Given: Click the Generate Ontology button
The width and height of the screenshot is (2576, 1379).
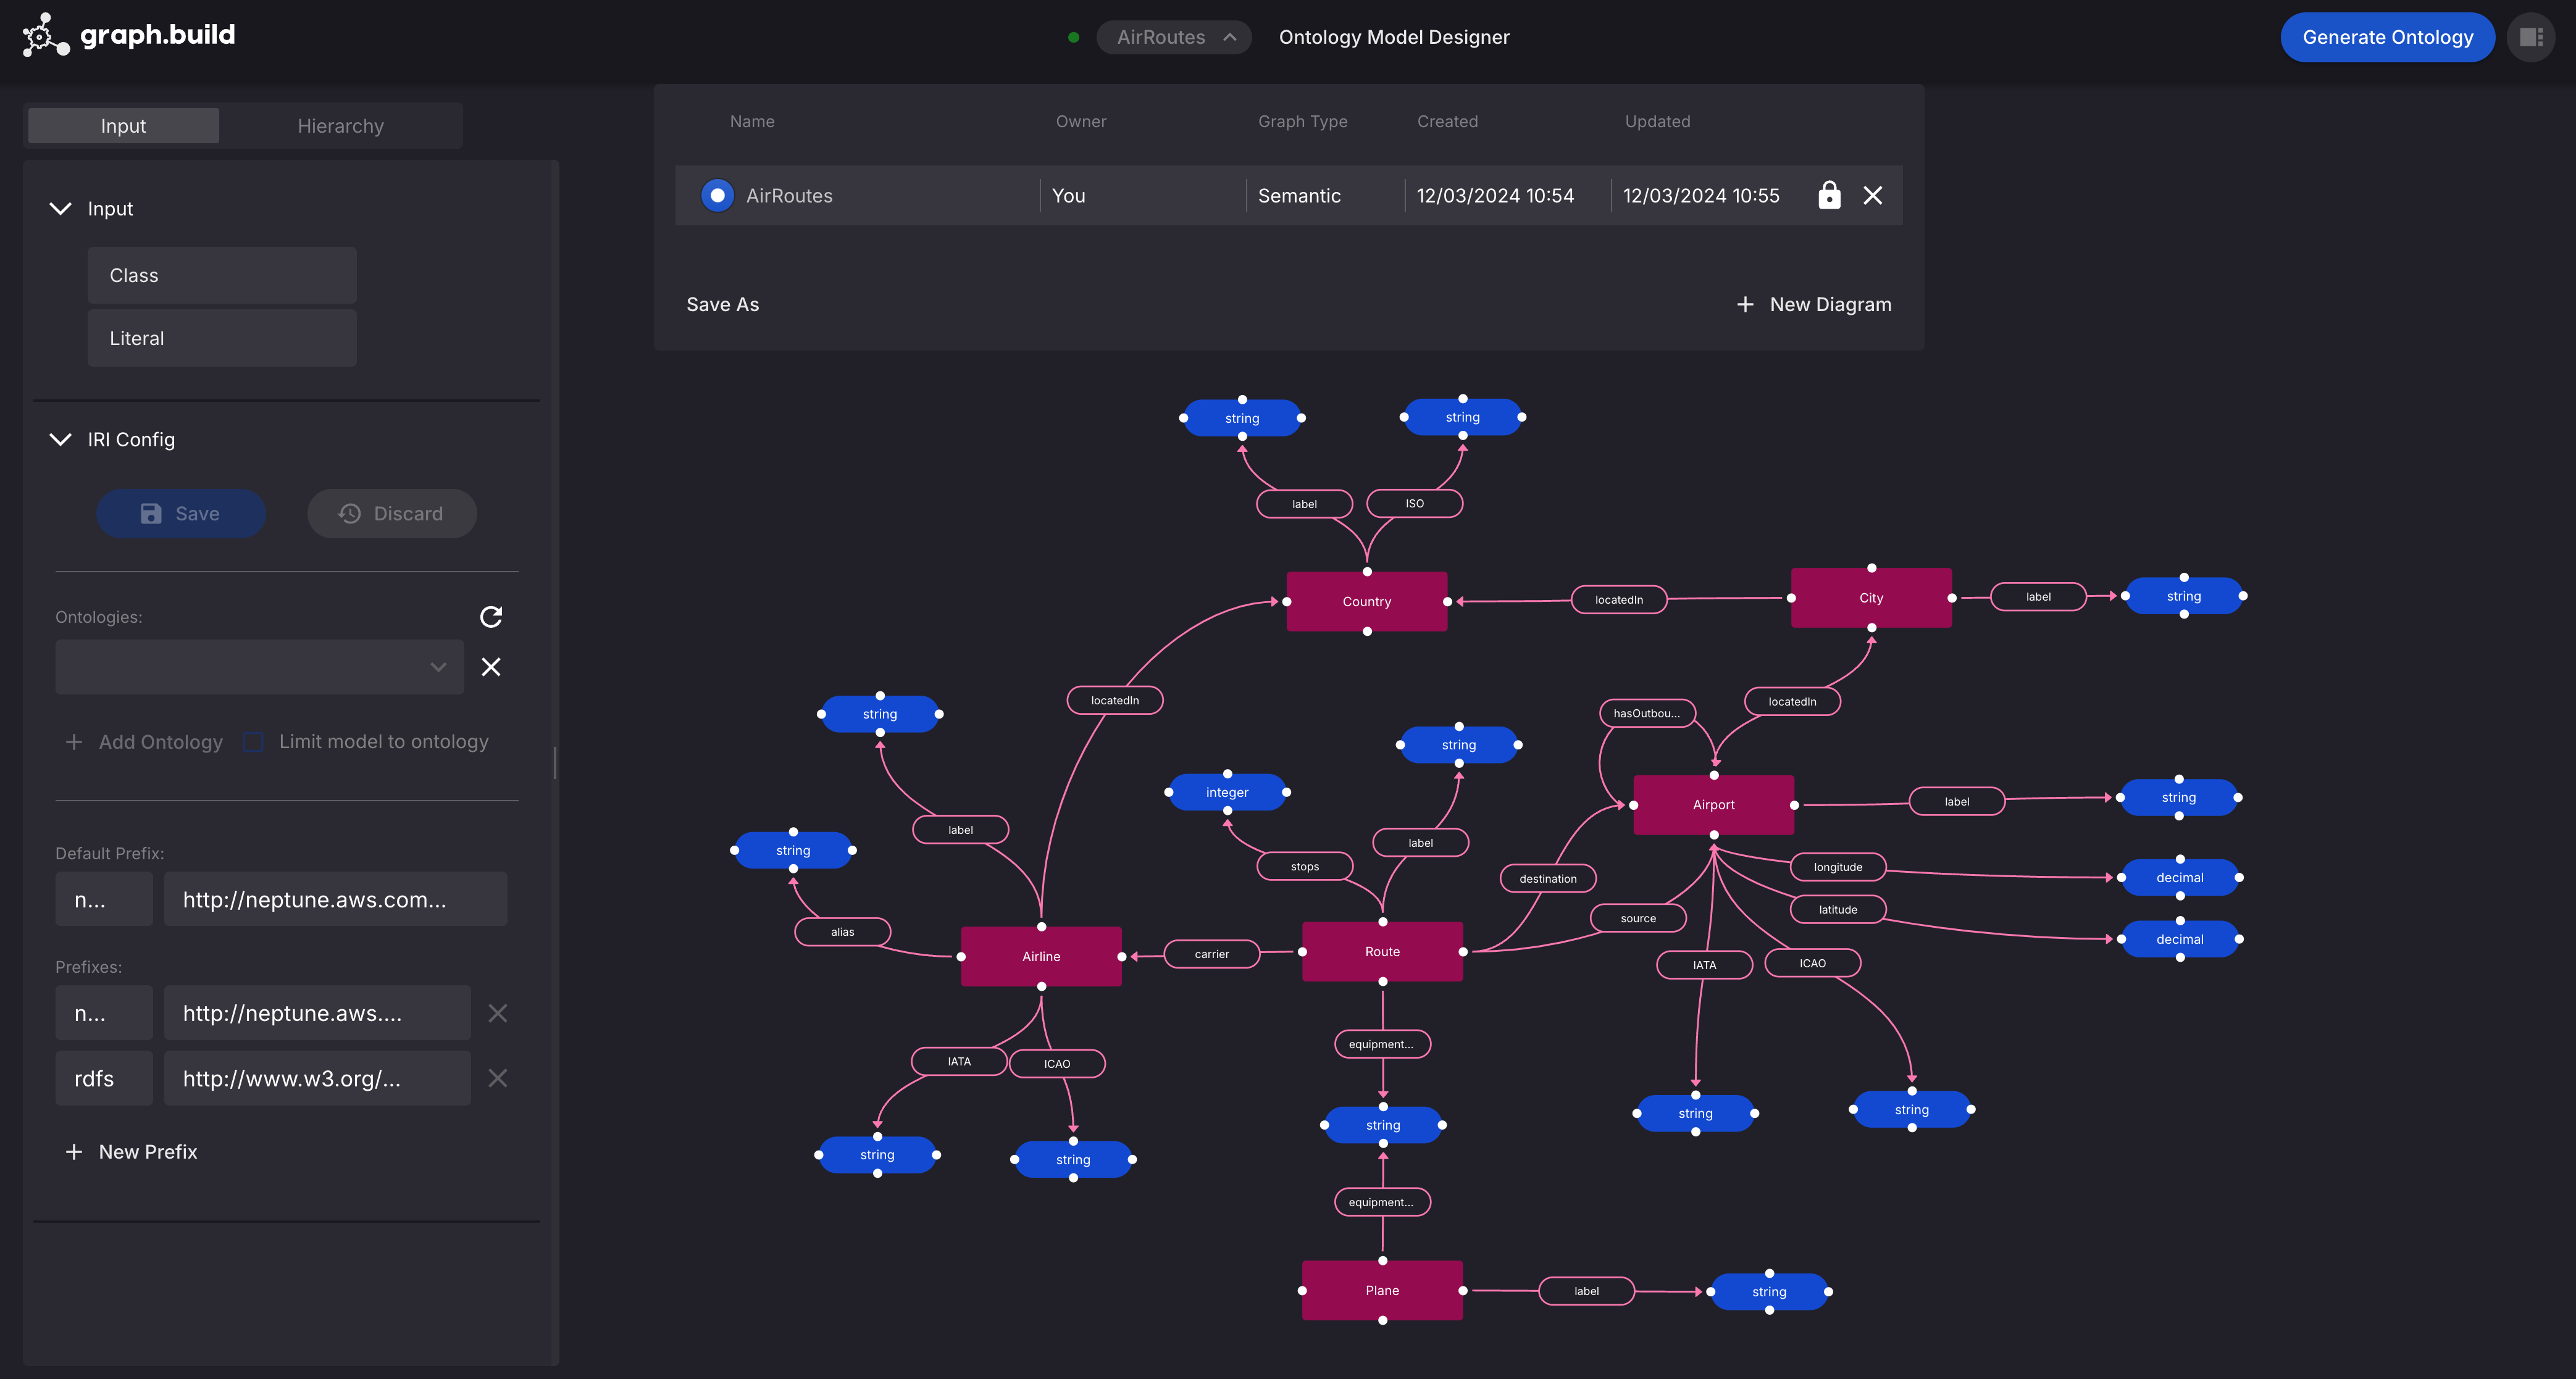Looking at the screenshot, I should 2388,37.
